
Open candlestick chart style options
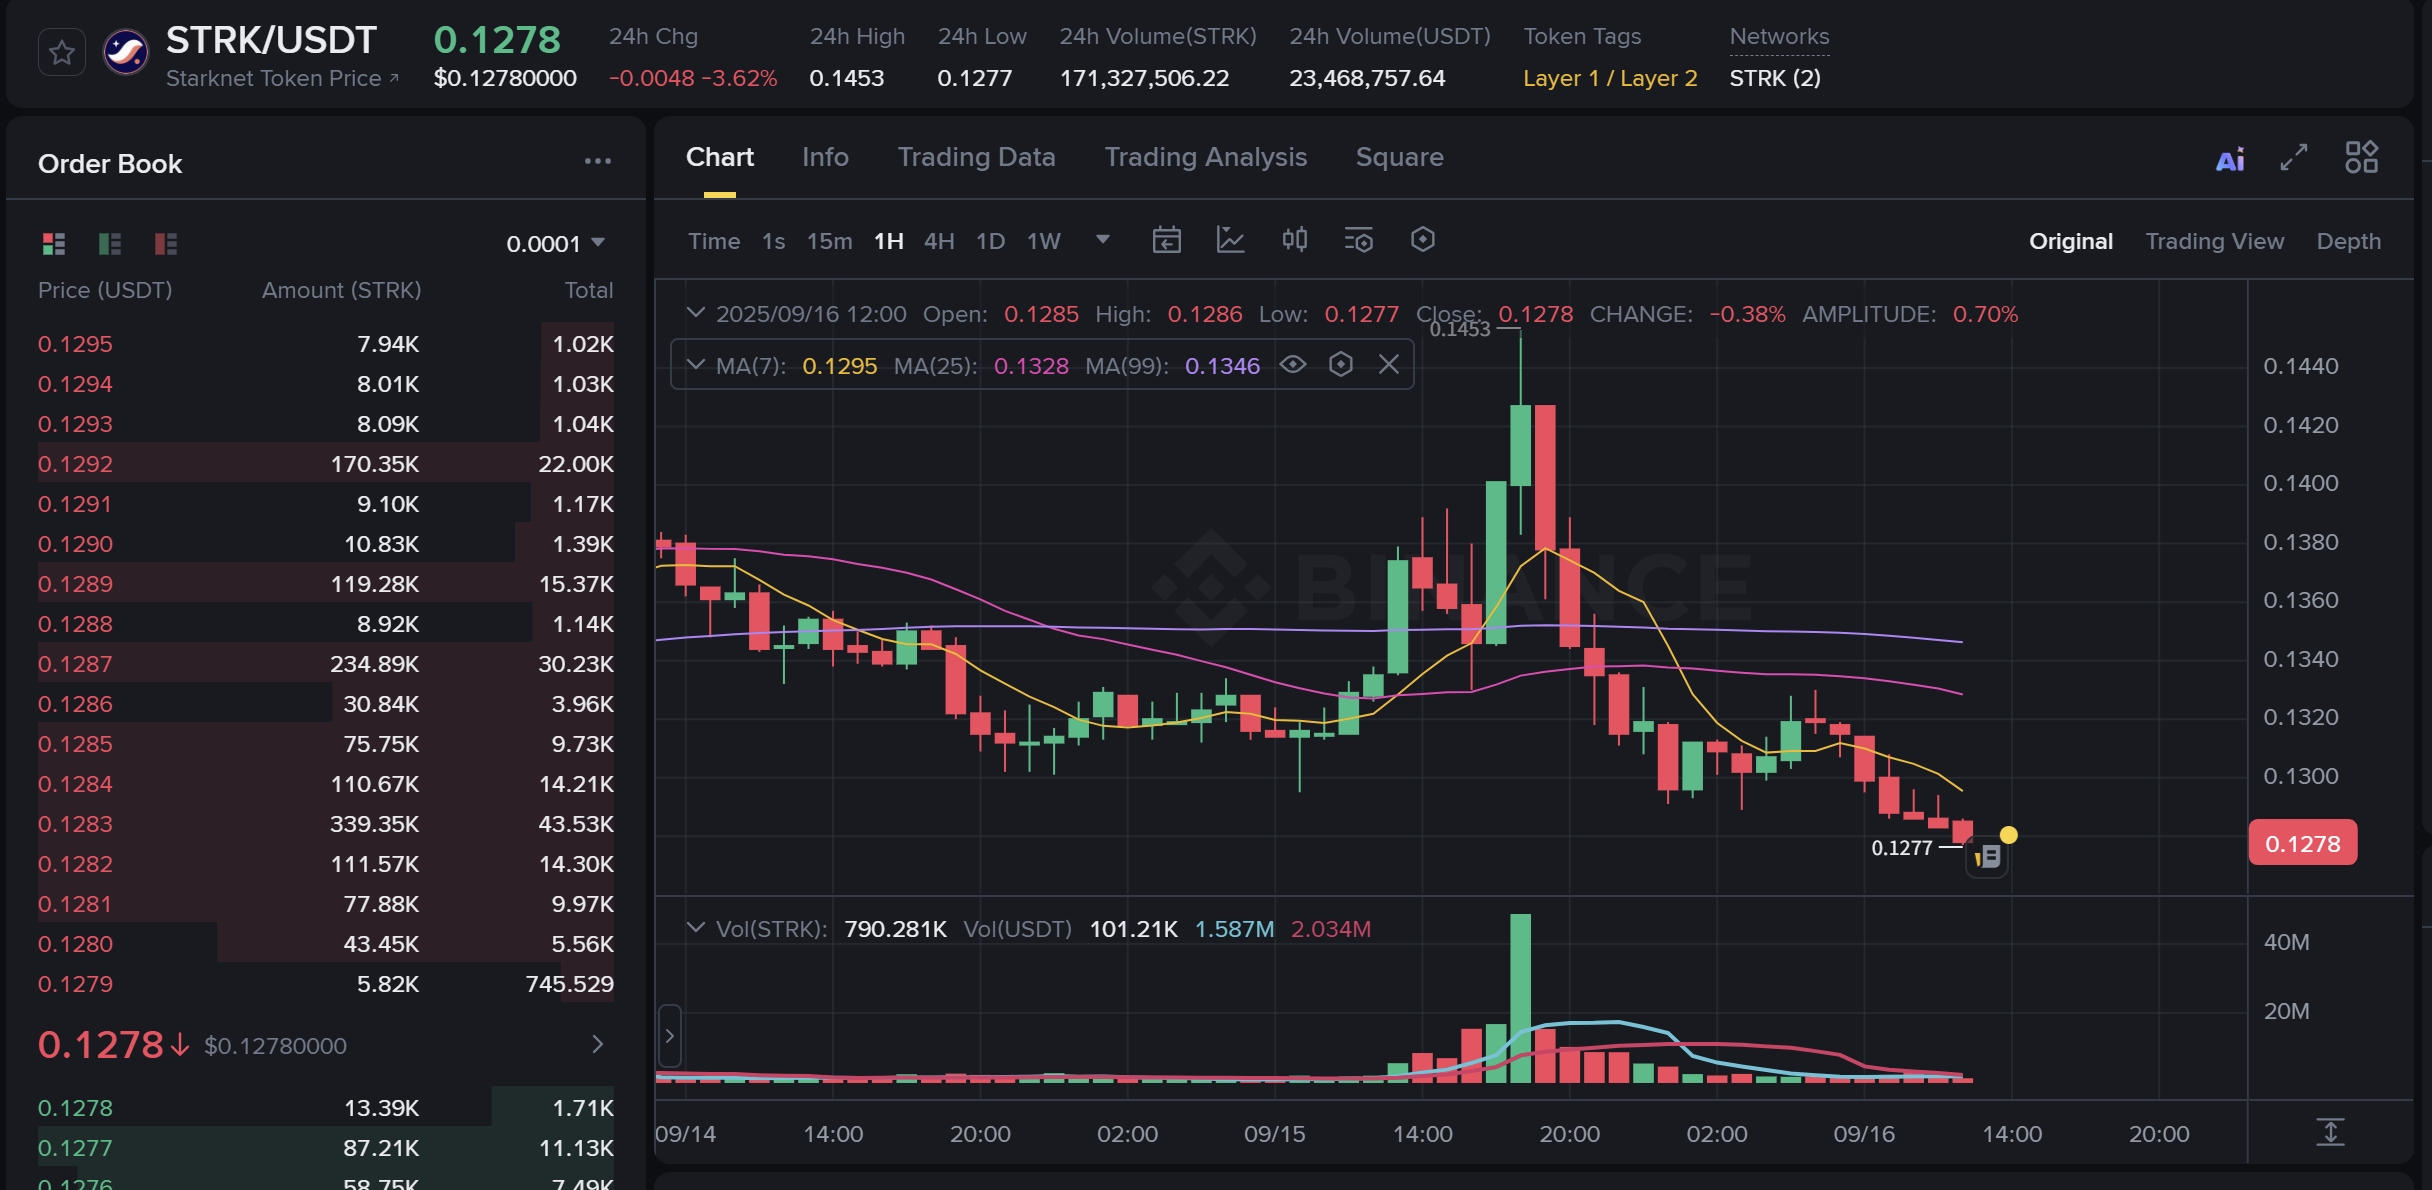tap(1295, 240)
